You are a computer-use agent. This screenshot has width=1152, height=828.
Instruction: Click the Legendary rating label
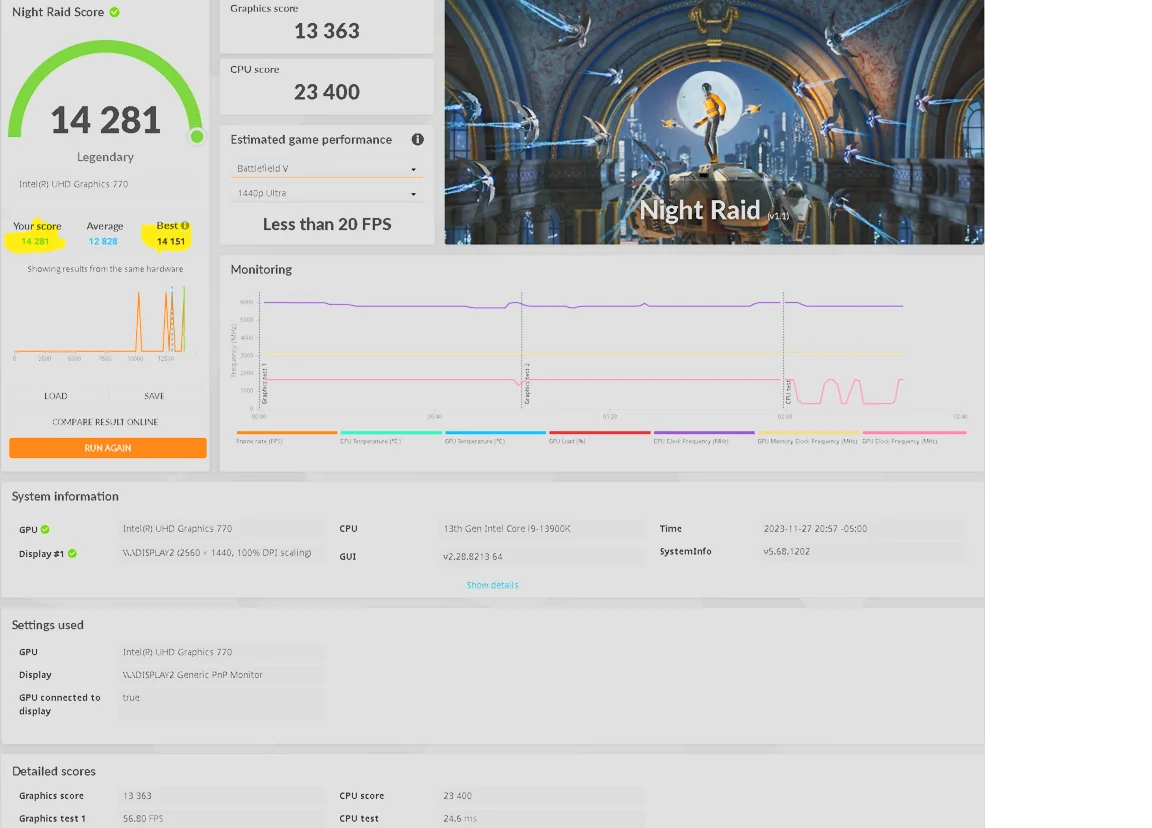105,157
